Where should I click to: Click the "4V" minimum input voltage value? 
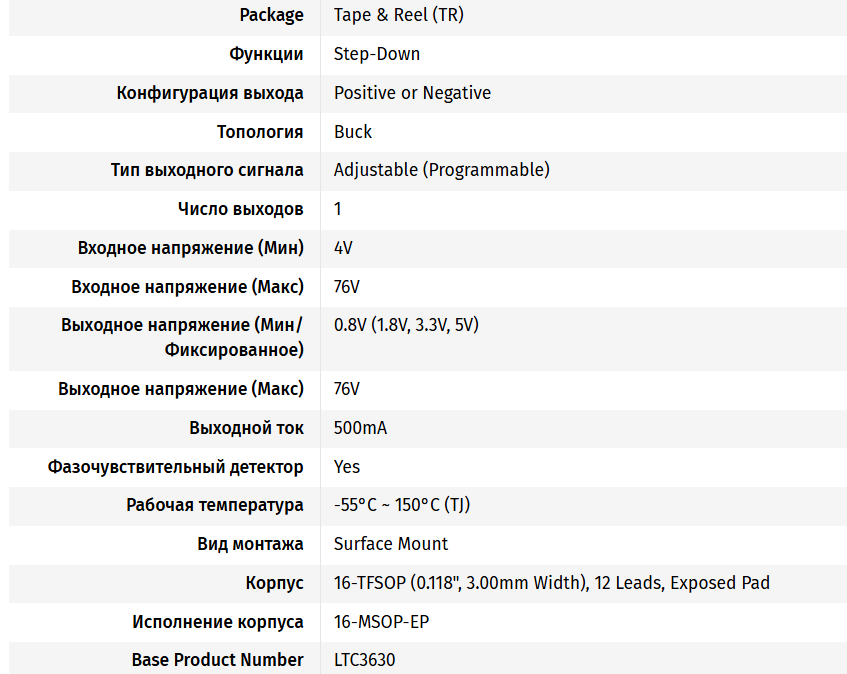[x=343, y=248]
